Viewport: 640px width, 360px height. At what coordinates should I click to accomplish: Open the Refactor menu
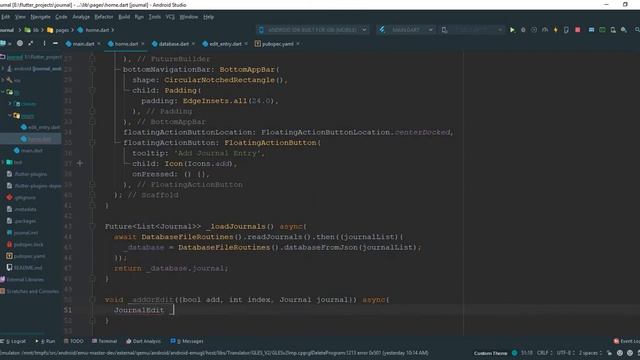click(104, 17)
